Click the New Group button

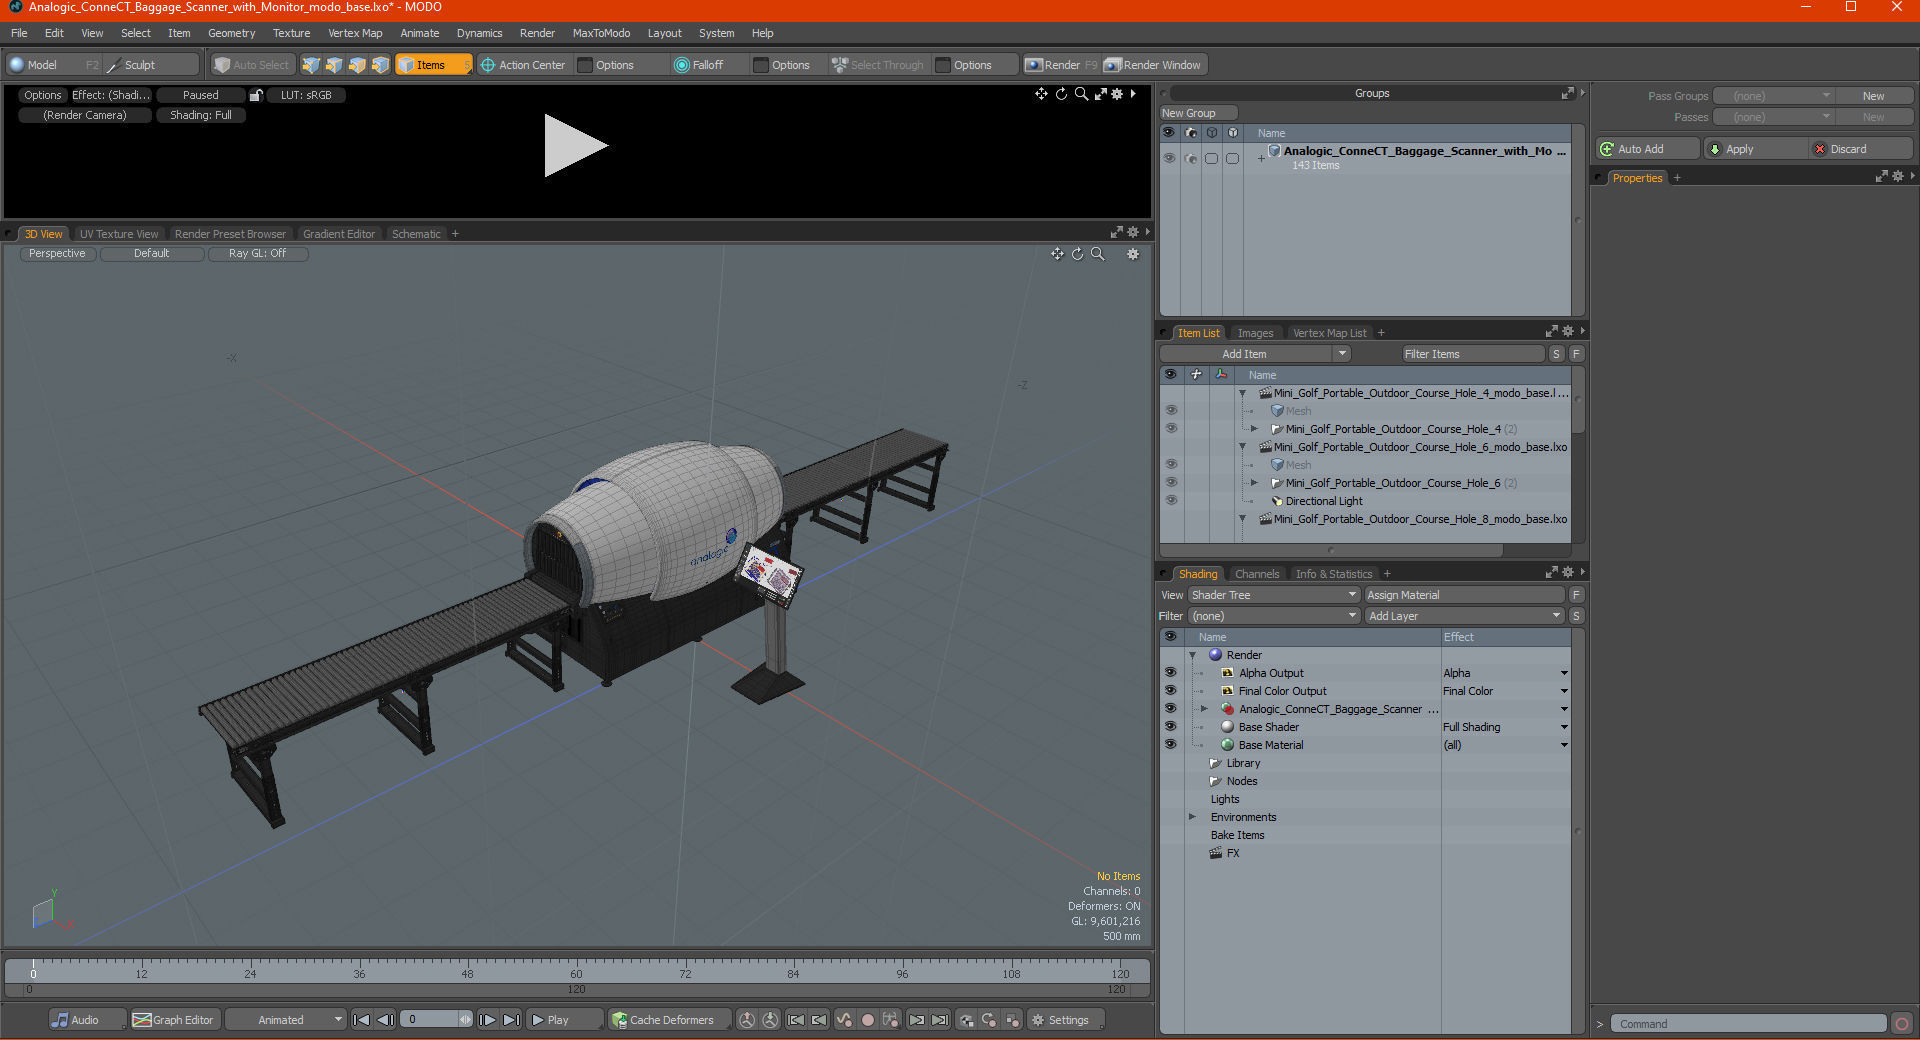[1198, 113]
